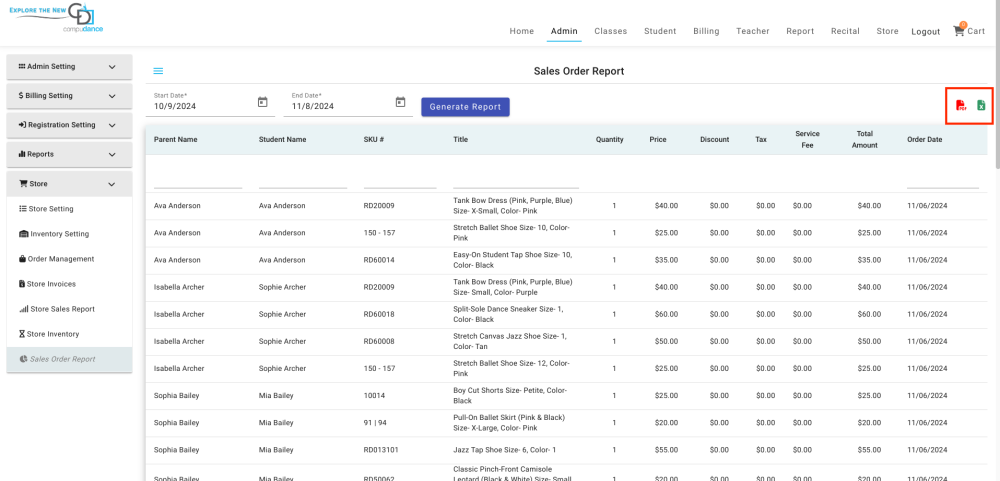Viewport: 1000px width, 481px height.
Task: Open the Recital menu item
Action: point(845,31)
